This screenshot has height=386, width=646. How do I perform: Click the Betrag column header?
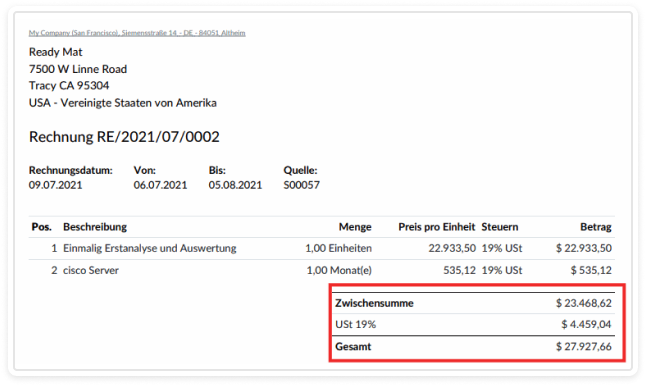point(596,227)
